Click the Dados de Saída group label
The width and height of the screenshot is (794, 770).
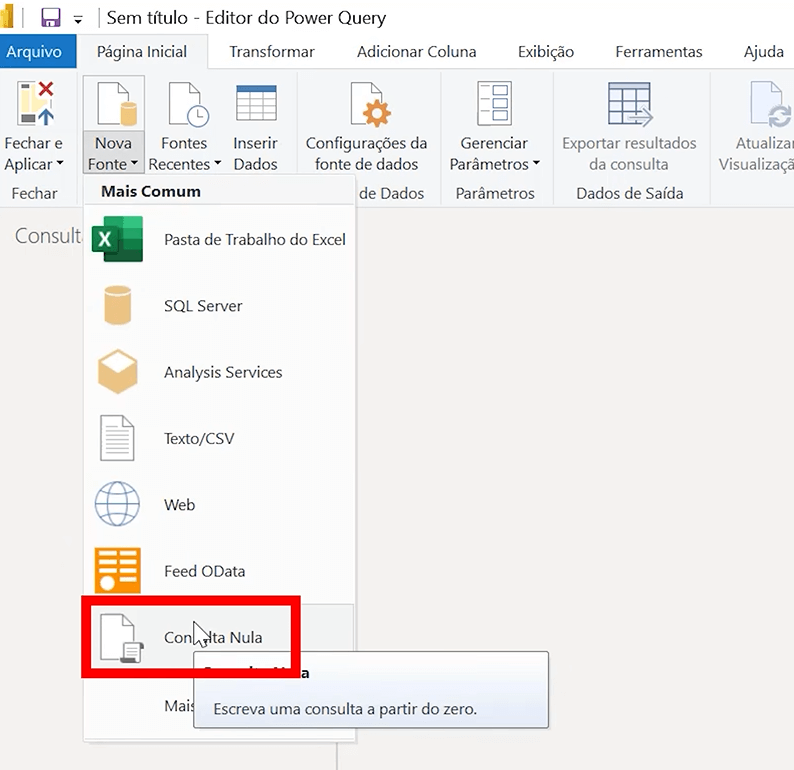pos(629,193)
